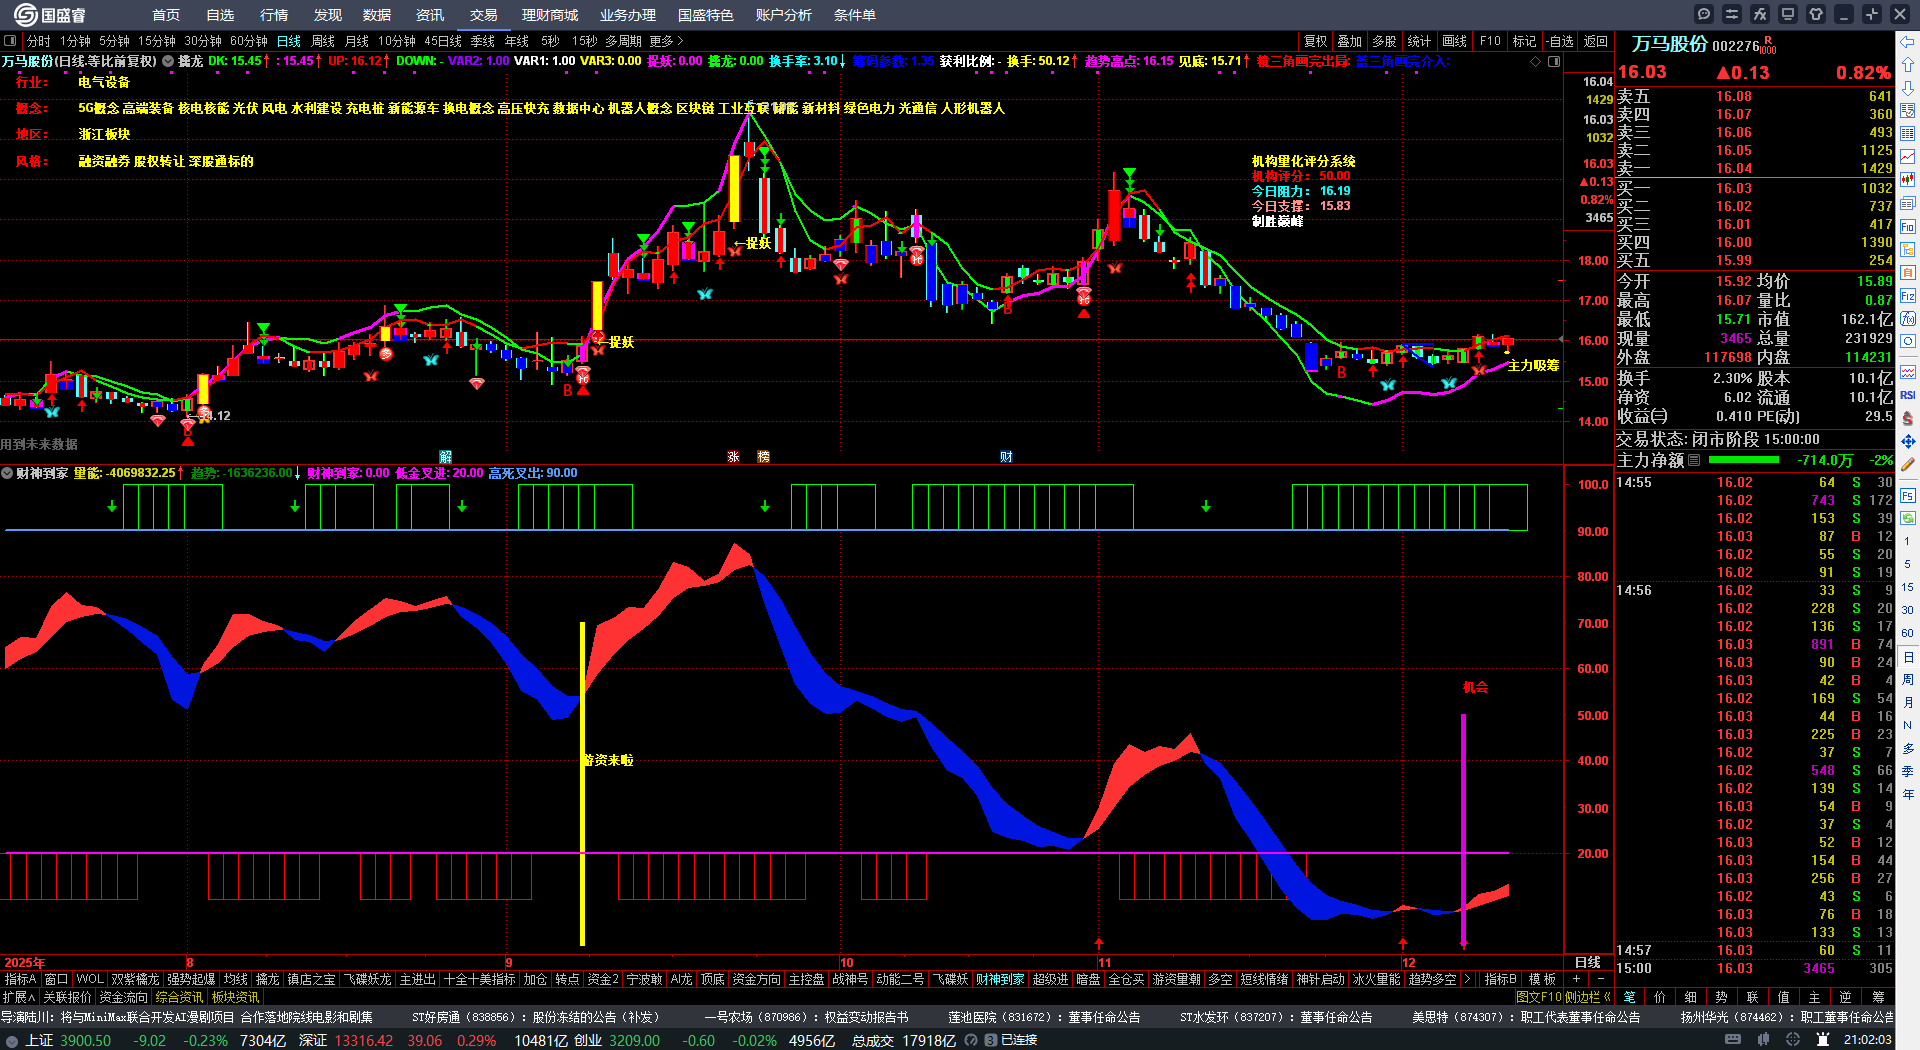Click the magenta 机会 vertical marker line
1920x1050 pixels.
[x=1464, y=829]
